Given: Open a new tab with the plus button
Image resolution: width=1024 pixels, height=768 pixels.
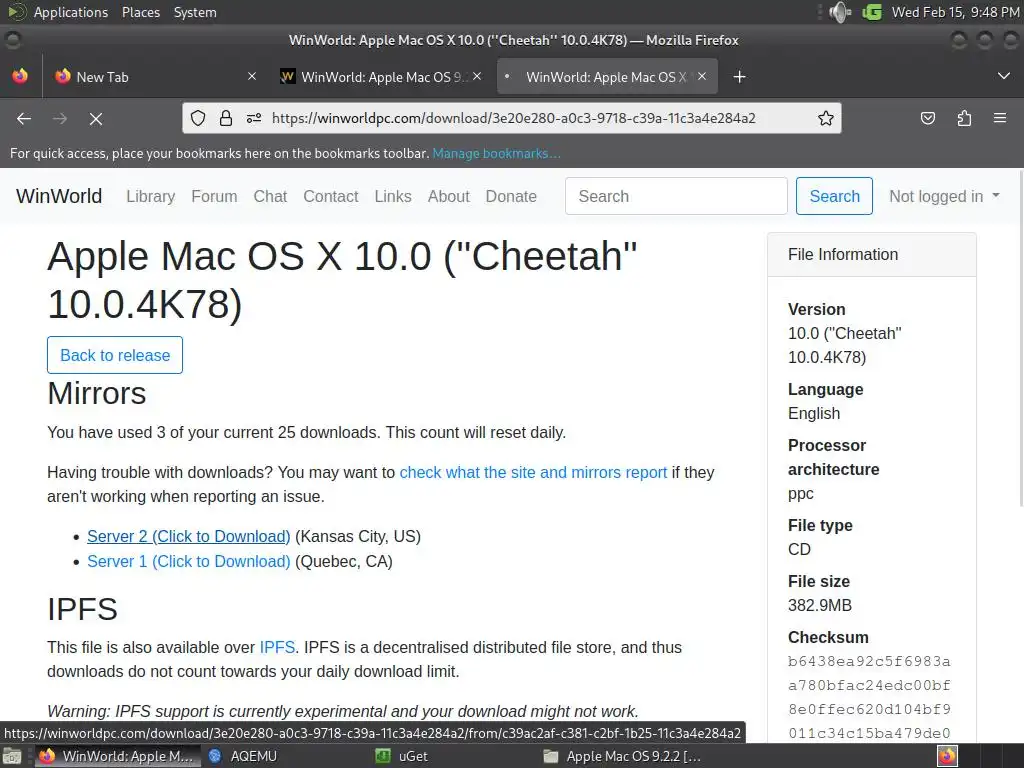Looking at the screenshot, I should (x=739, y=77).
